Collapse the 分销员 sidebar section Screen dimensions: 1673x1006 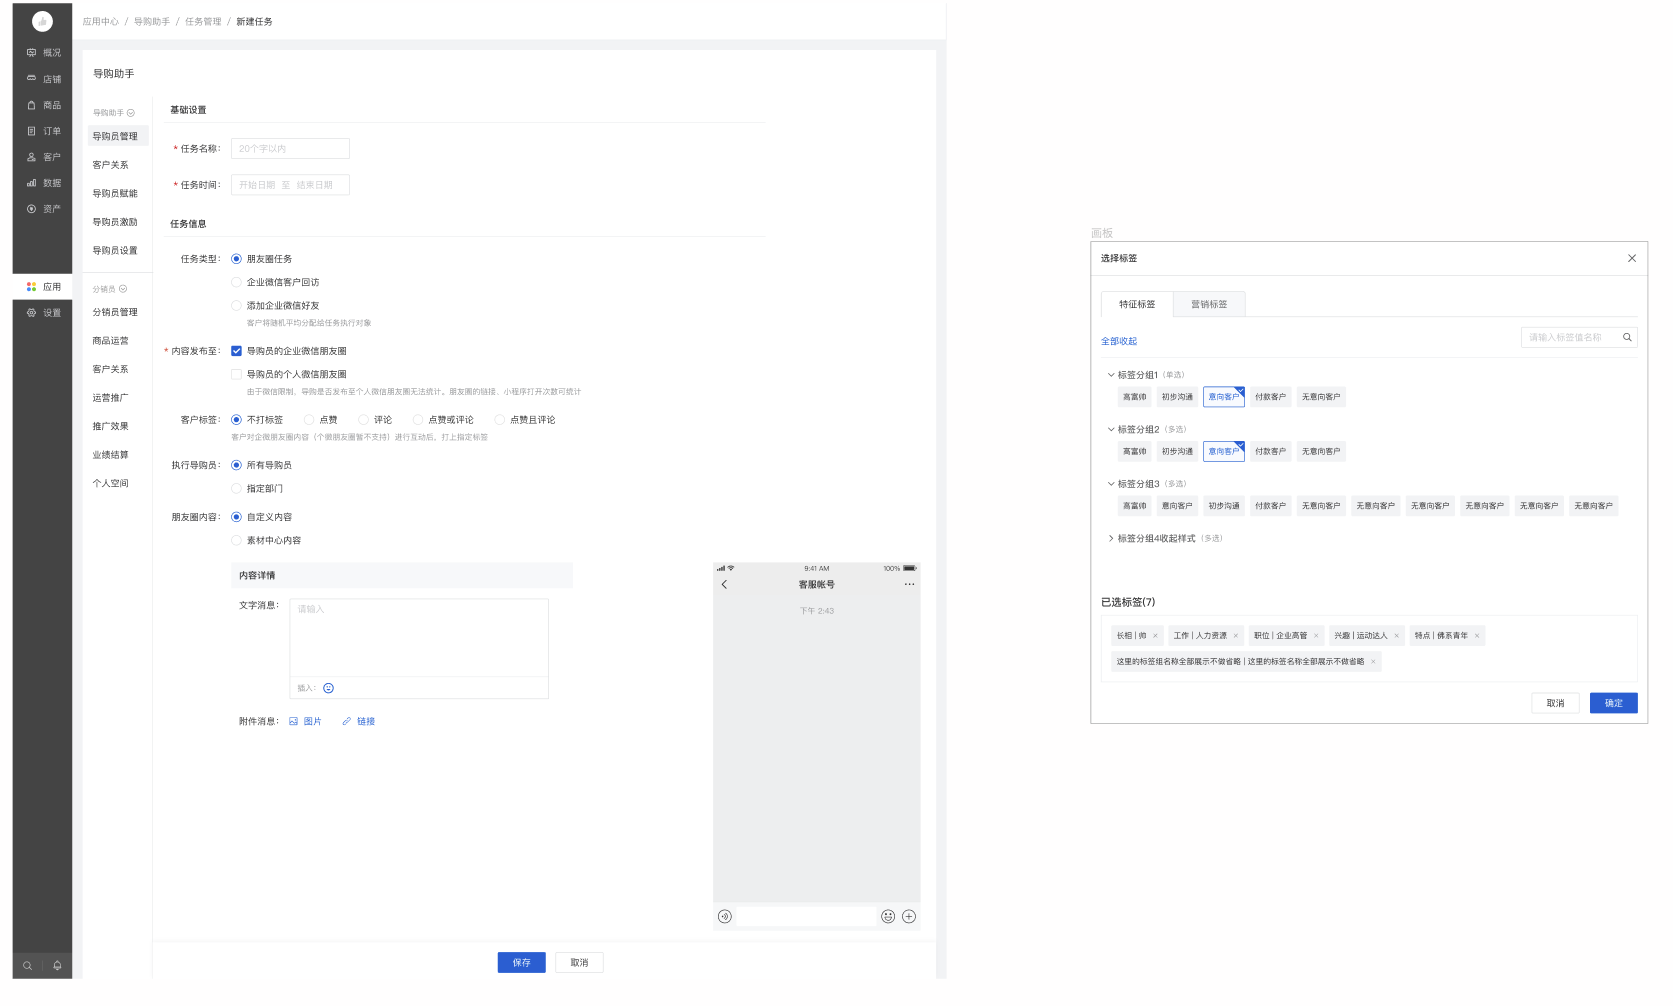[x=123, y=289]
